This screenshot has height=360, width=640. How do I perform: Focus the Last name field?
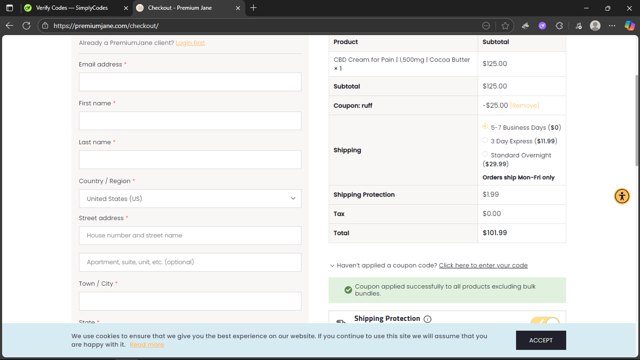190,160
